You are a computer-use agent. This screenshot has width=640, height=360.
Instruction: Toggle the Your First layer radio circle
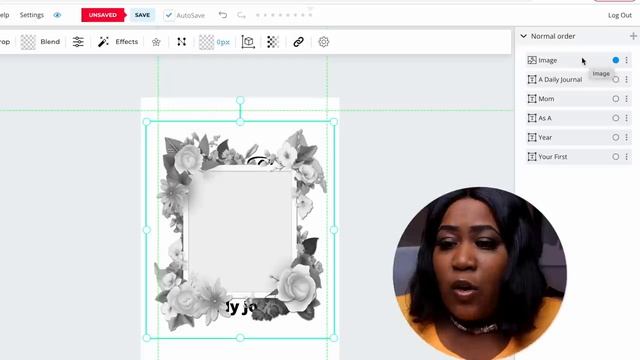pos(616,157)
